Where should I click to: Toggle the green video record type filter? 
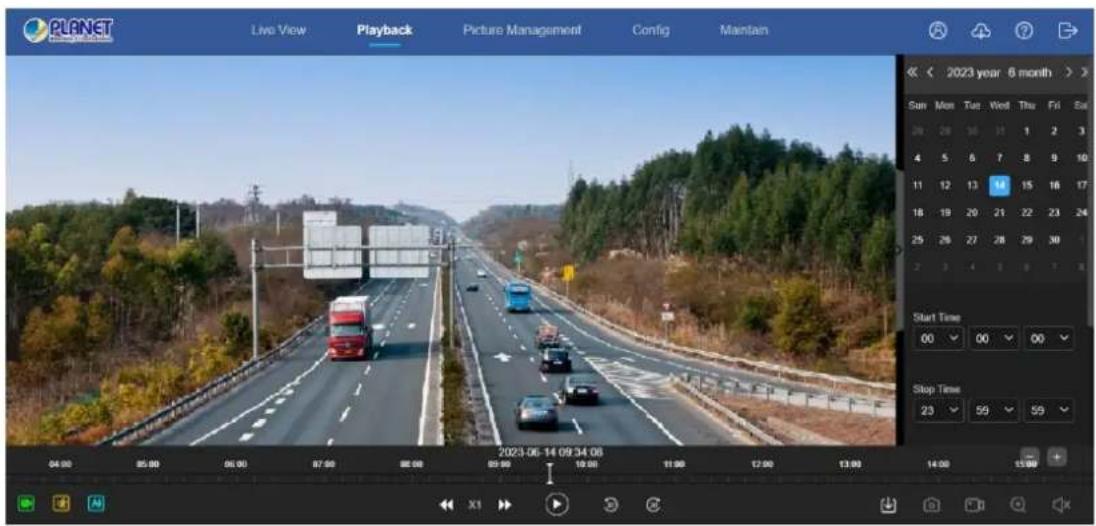[26, 503]
